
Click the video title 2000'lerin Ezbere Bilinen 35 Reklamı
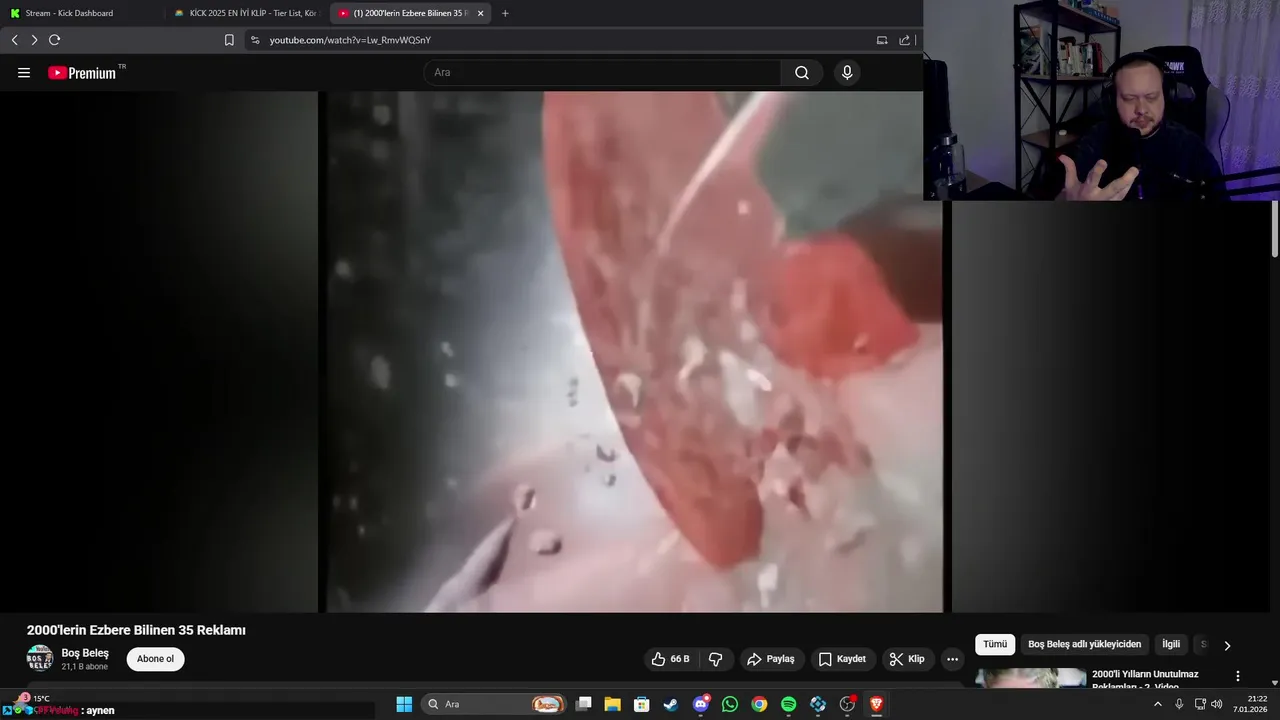[136, 630]
